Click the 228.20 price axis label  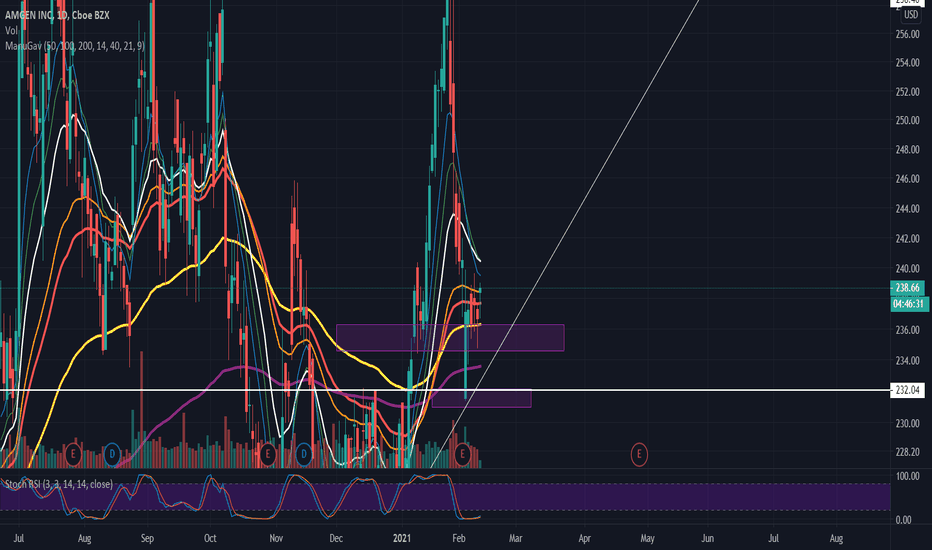point(907,452)
